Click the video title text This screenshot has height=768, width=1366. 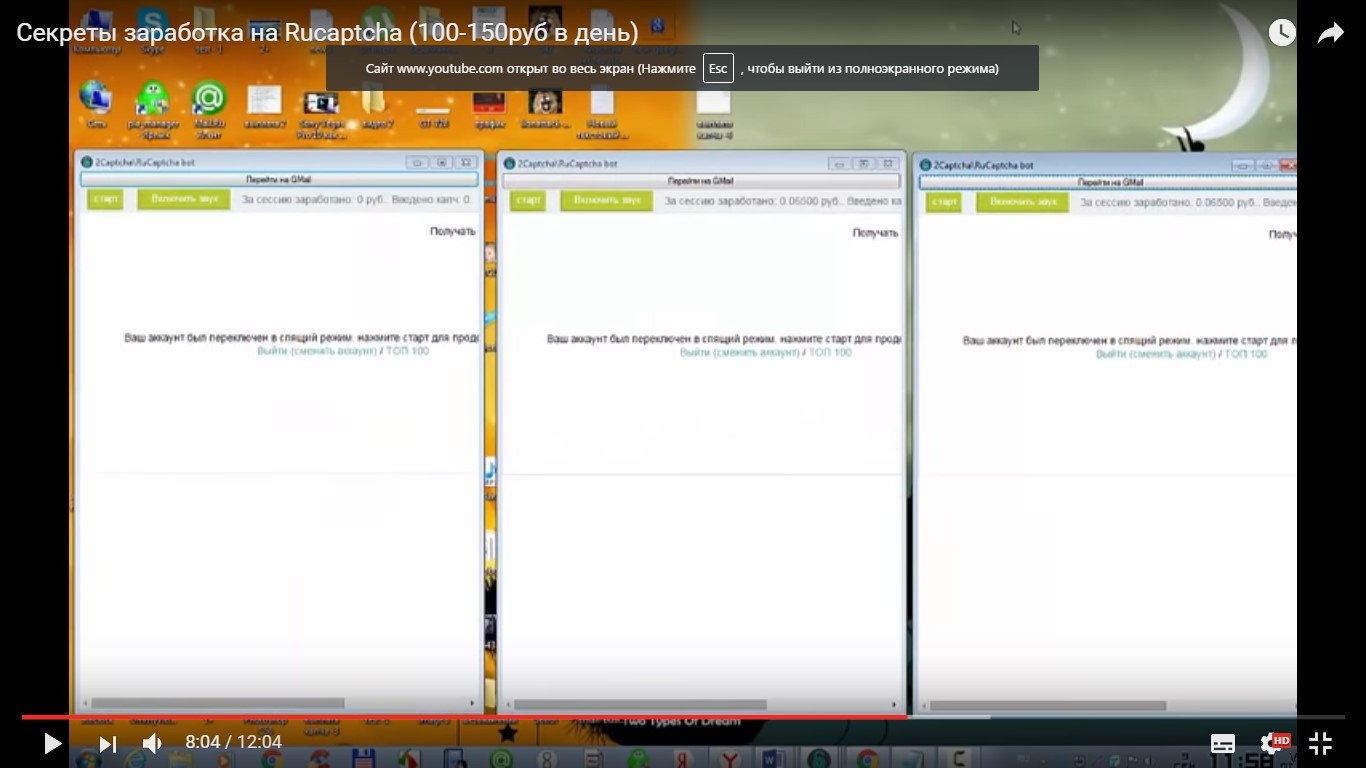click(x=327, y=33)
